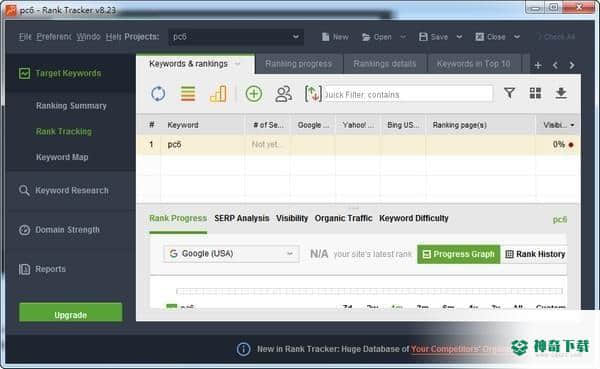Expand the Visibility column dropdown arrow
This screenshot has width=600, height=369.
572,125
